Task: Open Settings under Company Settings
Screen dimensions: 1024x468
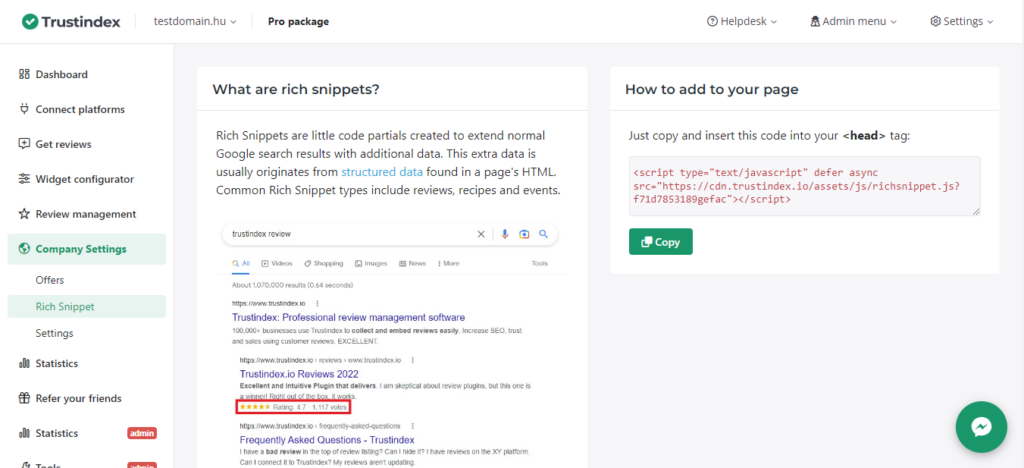Action: pos(54,333)
